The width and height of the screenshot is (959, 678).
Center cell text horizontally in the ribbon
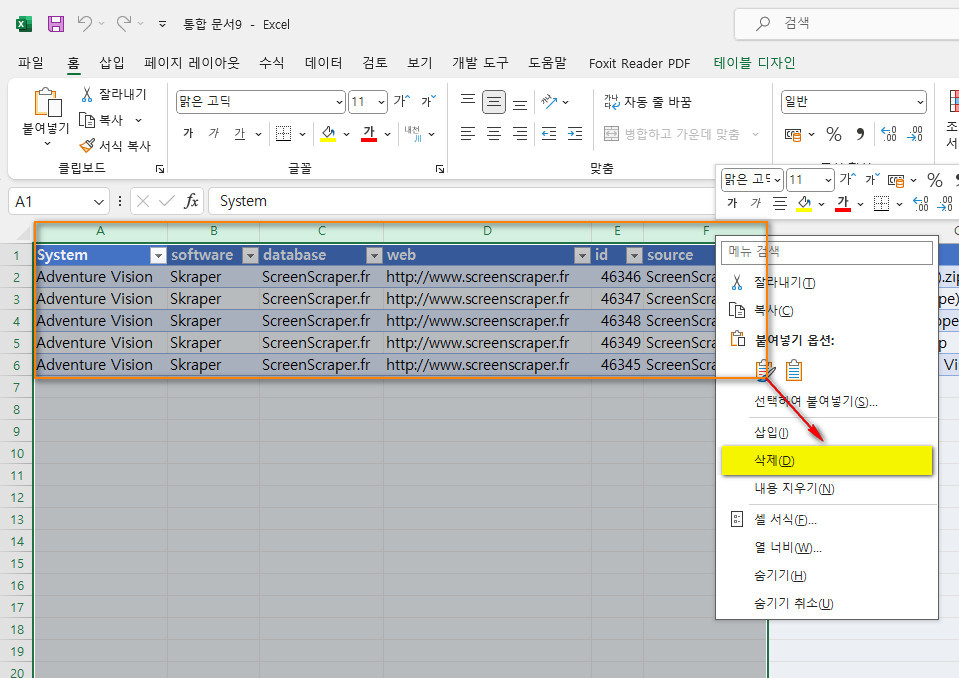pos(494,133)
